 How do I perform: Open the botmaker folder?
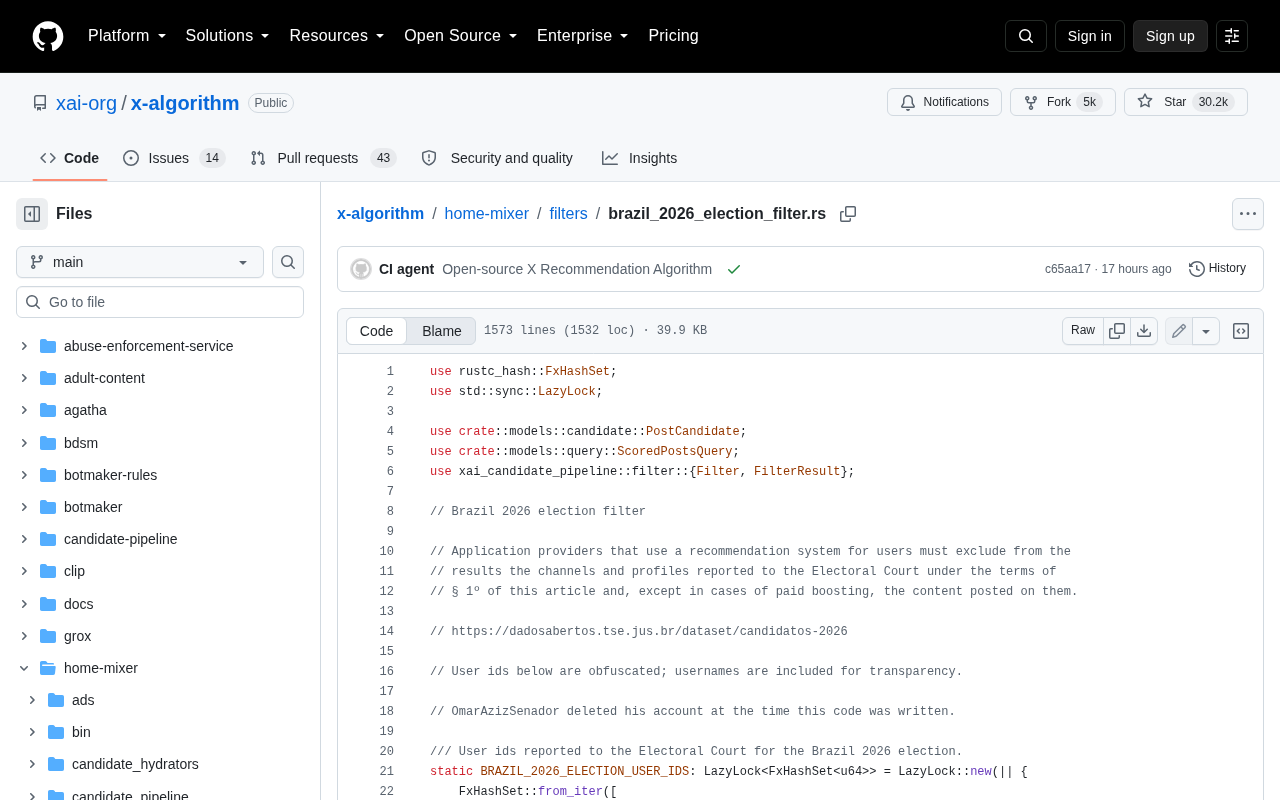pyautogui.click(x=93, y=507)
